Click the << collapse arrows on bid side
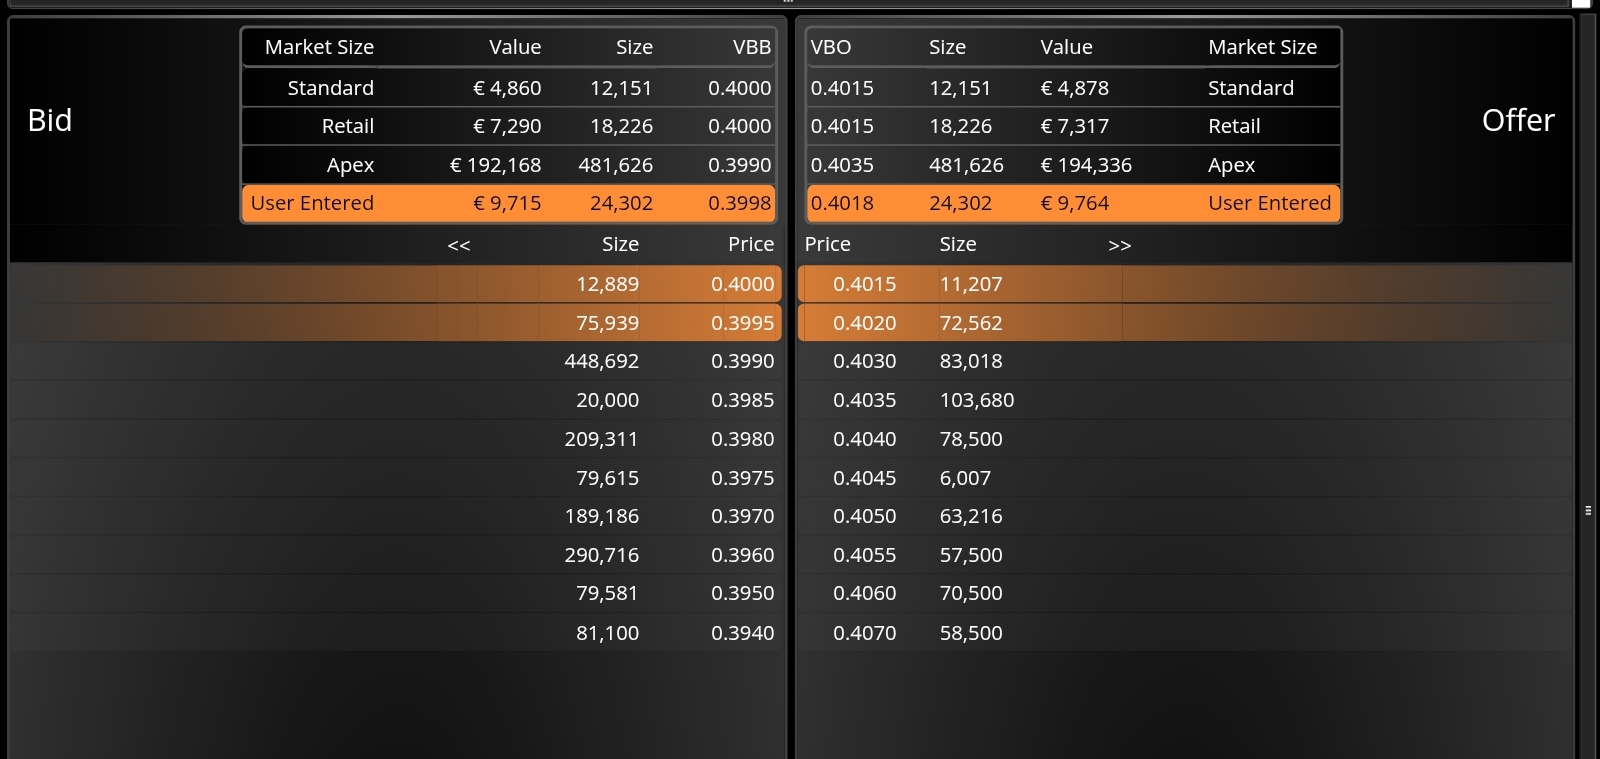 coord(459,246)
